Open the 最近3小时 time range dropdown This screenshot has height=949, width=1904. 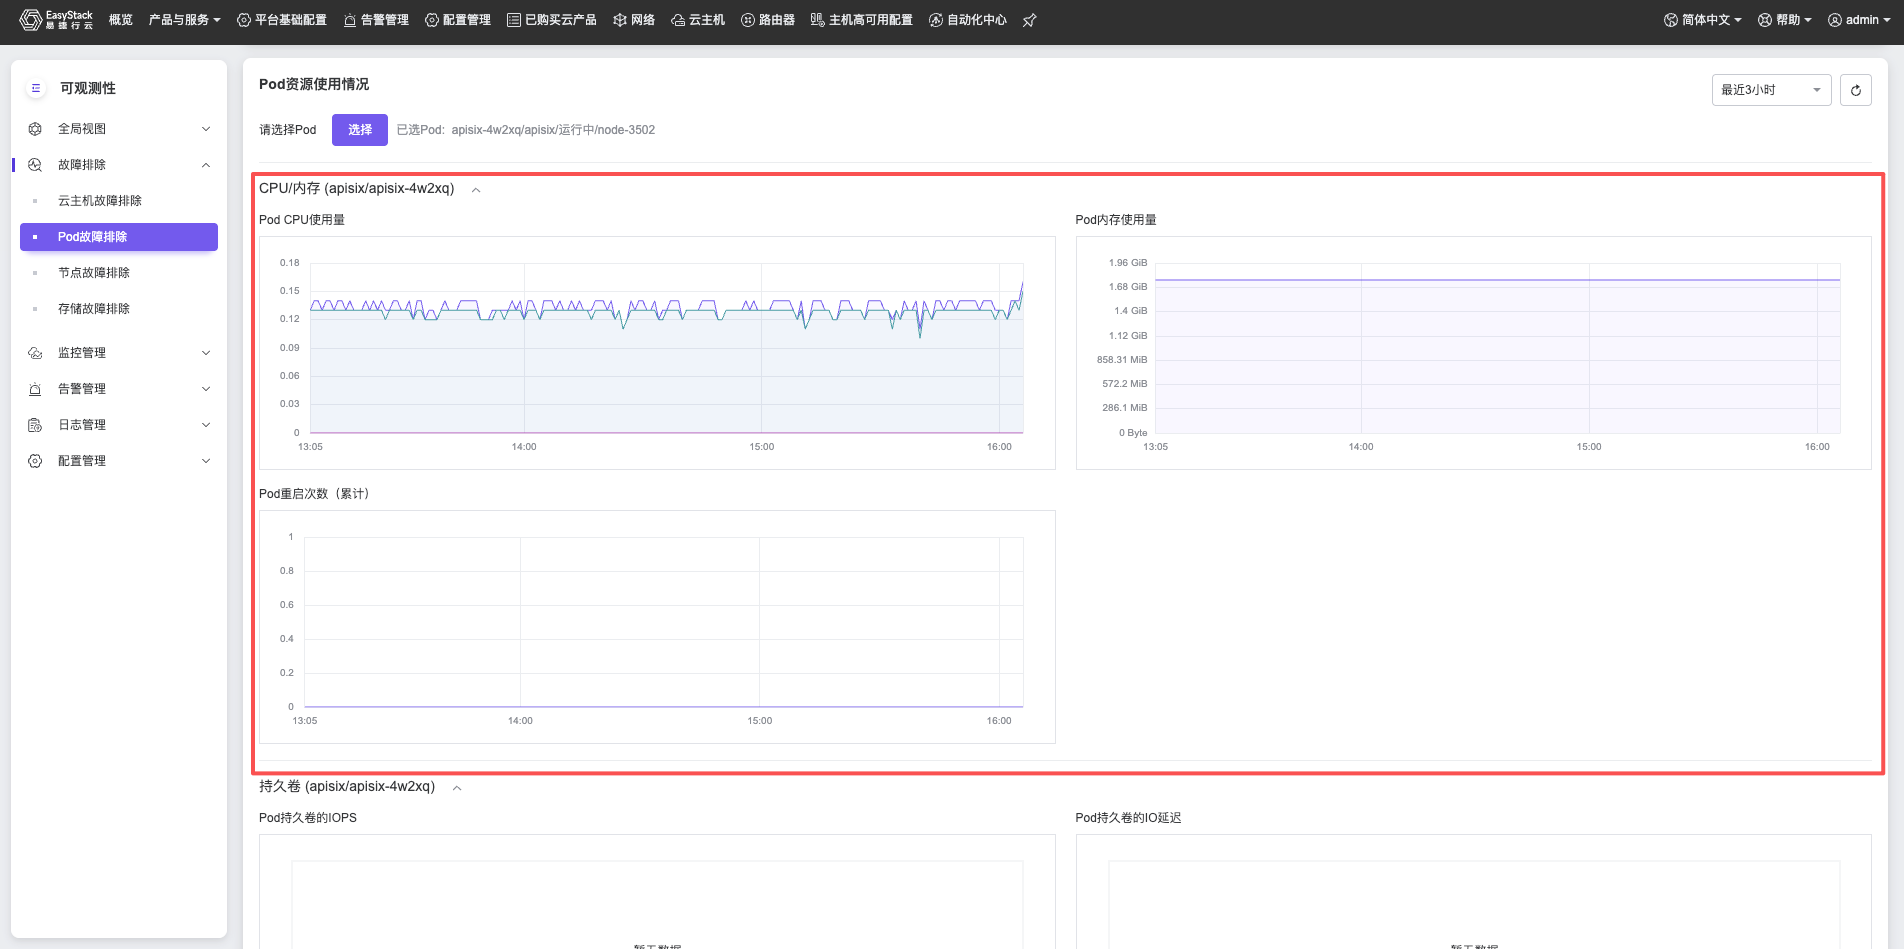tap(1772, 90)
